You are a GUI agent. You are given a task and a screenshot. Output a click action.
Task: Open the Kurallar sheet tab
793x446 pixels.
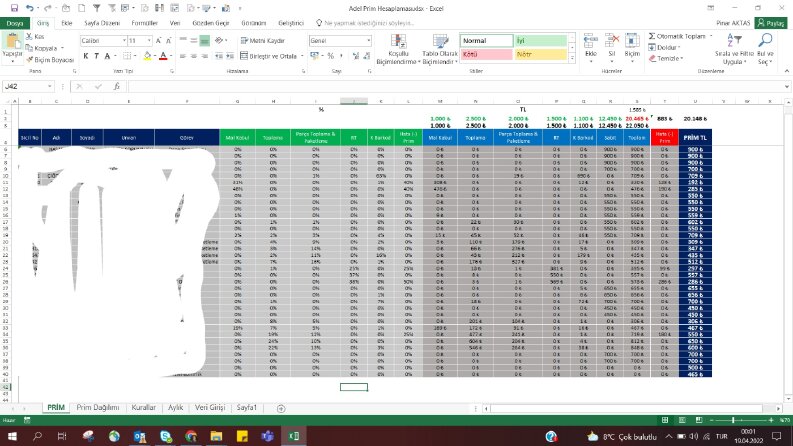(143, 408)
